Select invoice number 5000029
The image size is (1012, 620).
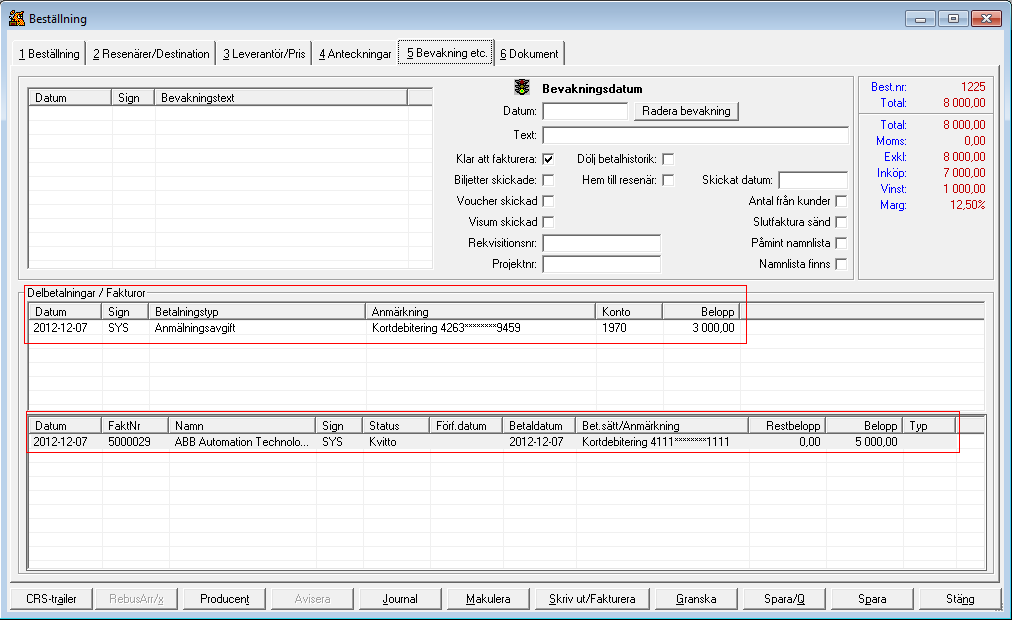coord(129,442)
